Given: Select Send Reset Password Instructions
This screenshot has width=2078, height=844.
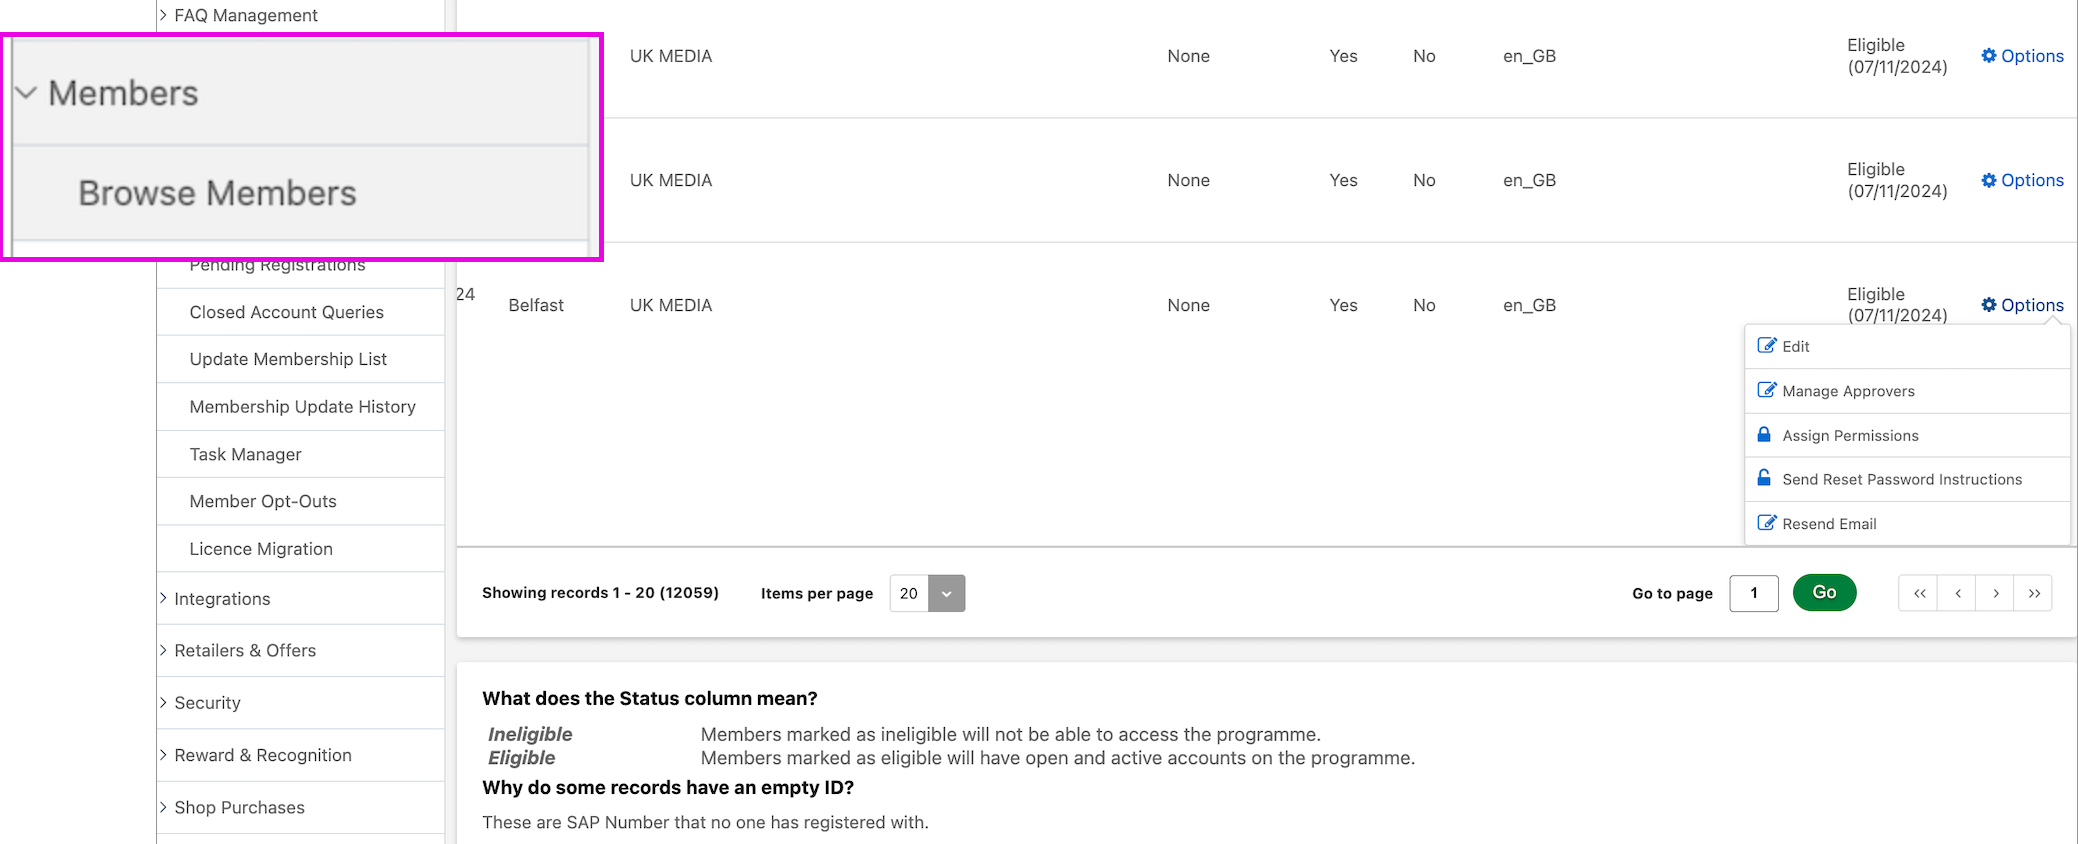Looking at the screenshot, I should (1907, 479).
